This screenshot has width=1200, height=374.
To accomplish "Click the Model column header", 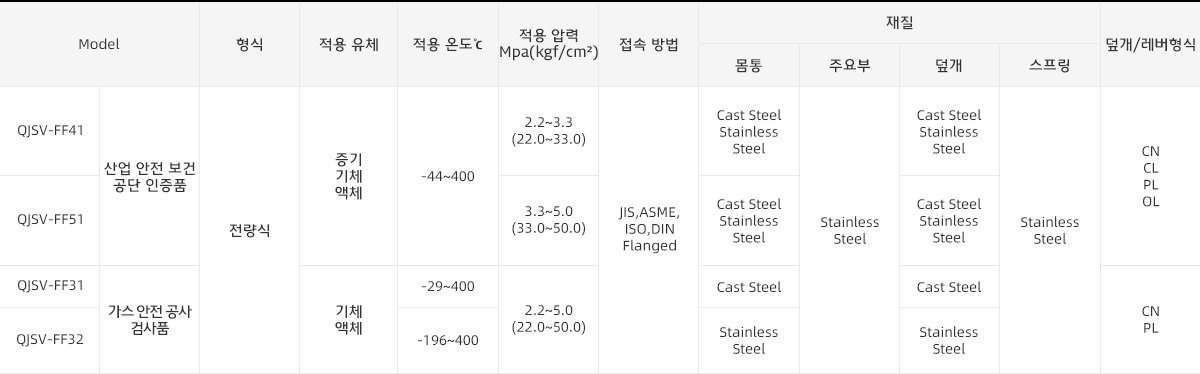I will click(x=99, y=44).
